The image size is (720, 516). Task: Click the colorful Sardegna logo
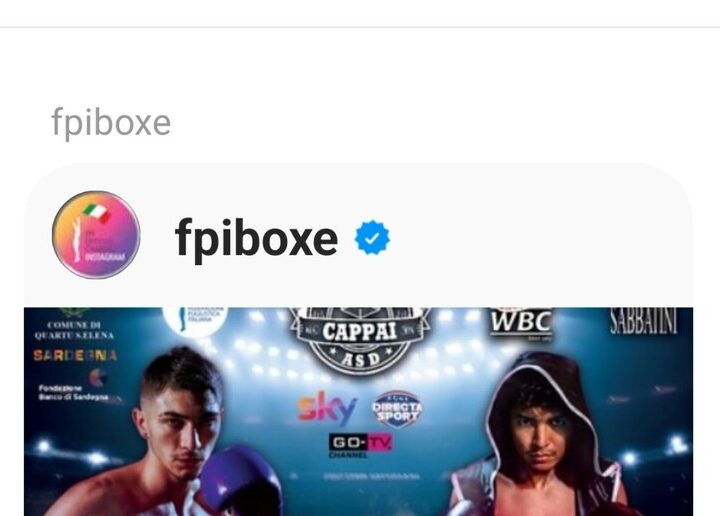click(x=75, y=355)
